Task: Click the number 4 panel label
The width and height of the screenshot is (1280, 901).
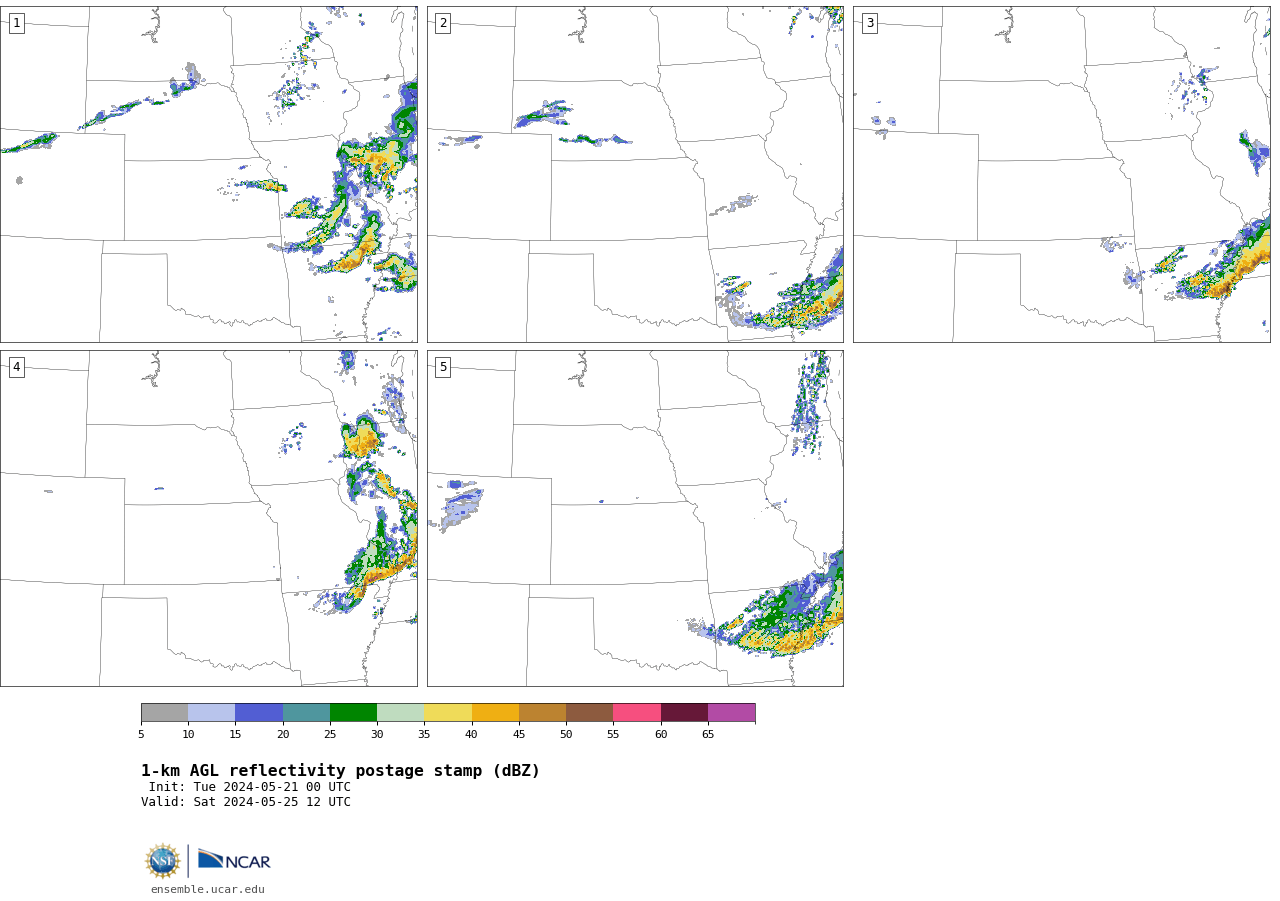Action: click(x=16, y=367)
